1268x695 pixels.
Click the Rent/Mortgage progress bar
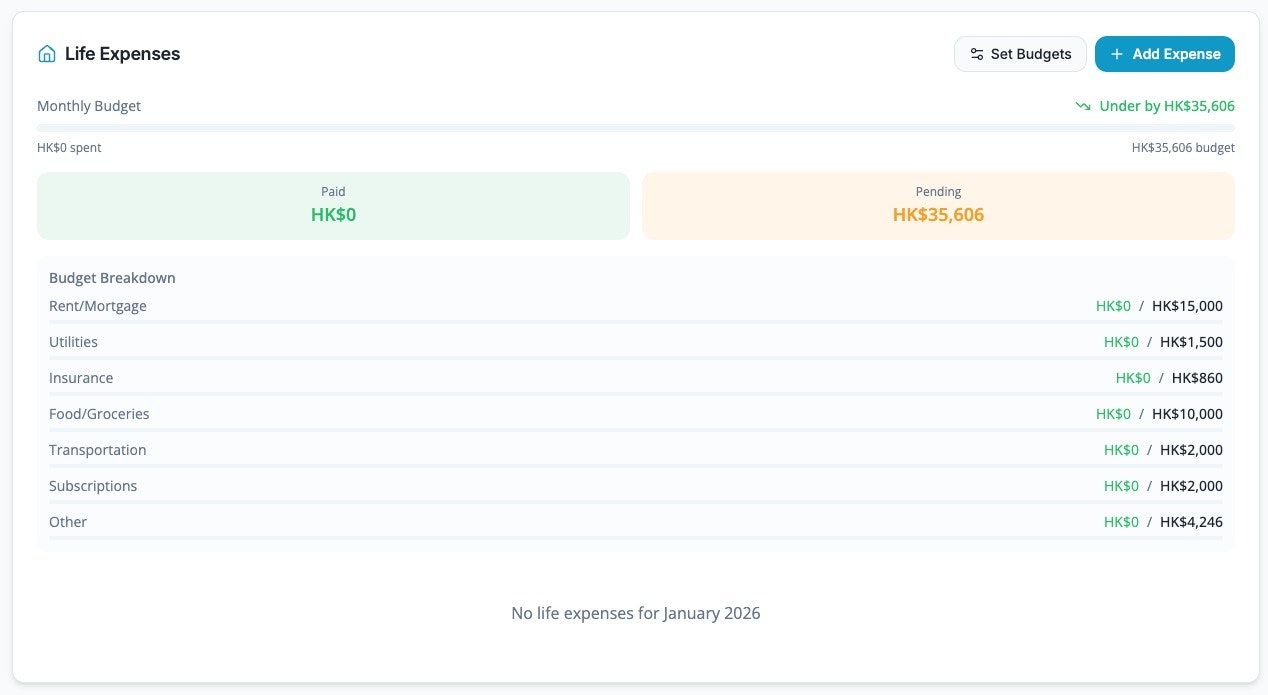point(636,322)
